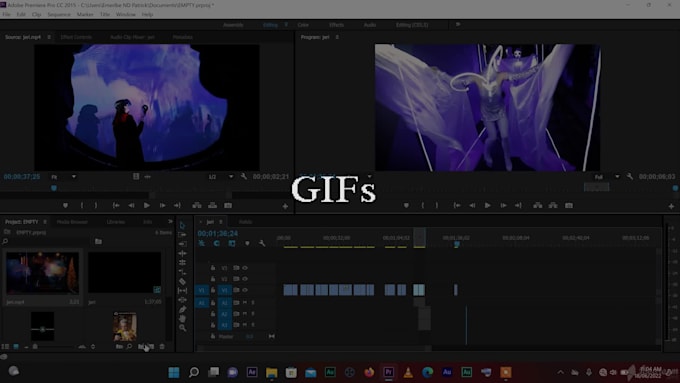
Task: Switch Project panel to list view
Action: [x=5, y=347]
